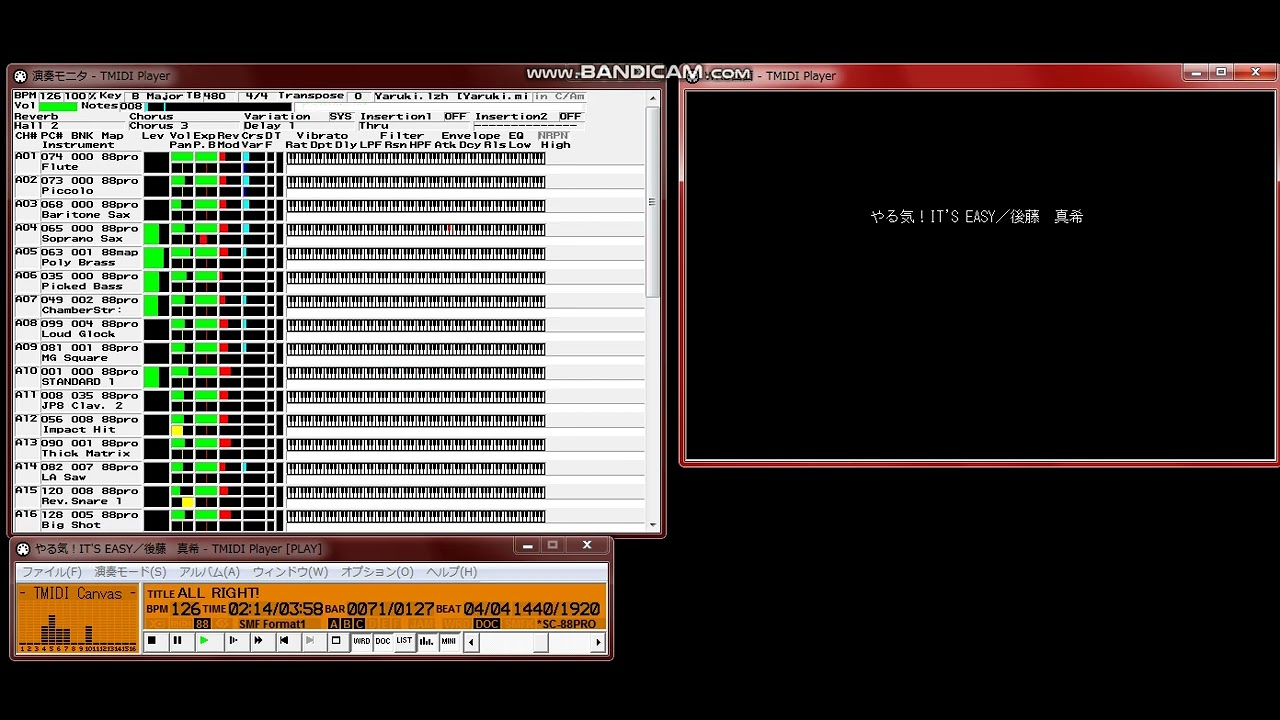Select channel A13 Thick Matrix
Screen dimensions: 1280x720
coord(77,448)
